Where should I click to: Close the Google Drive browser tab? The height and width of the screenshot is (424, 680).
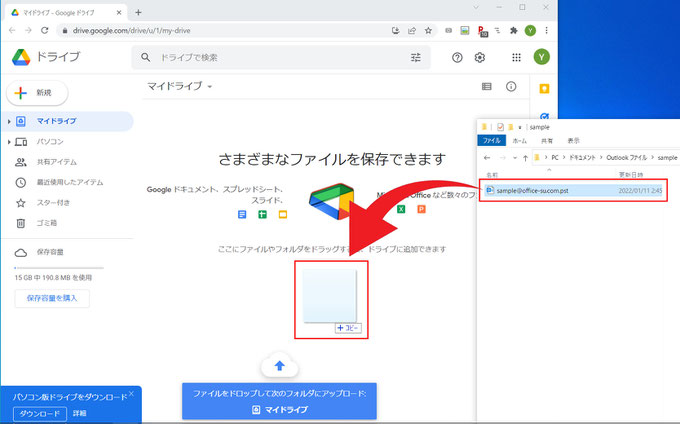(119, 13)
